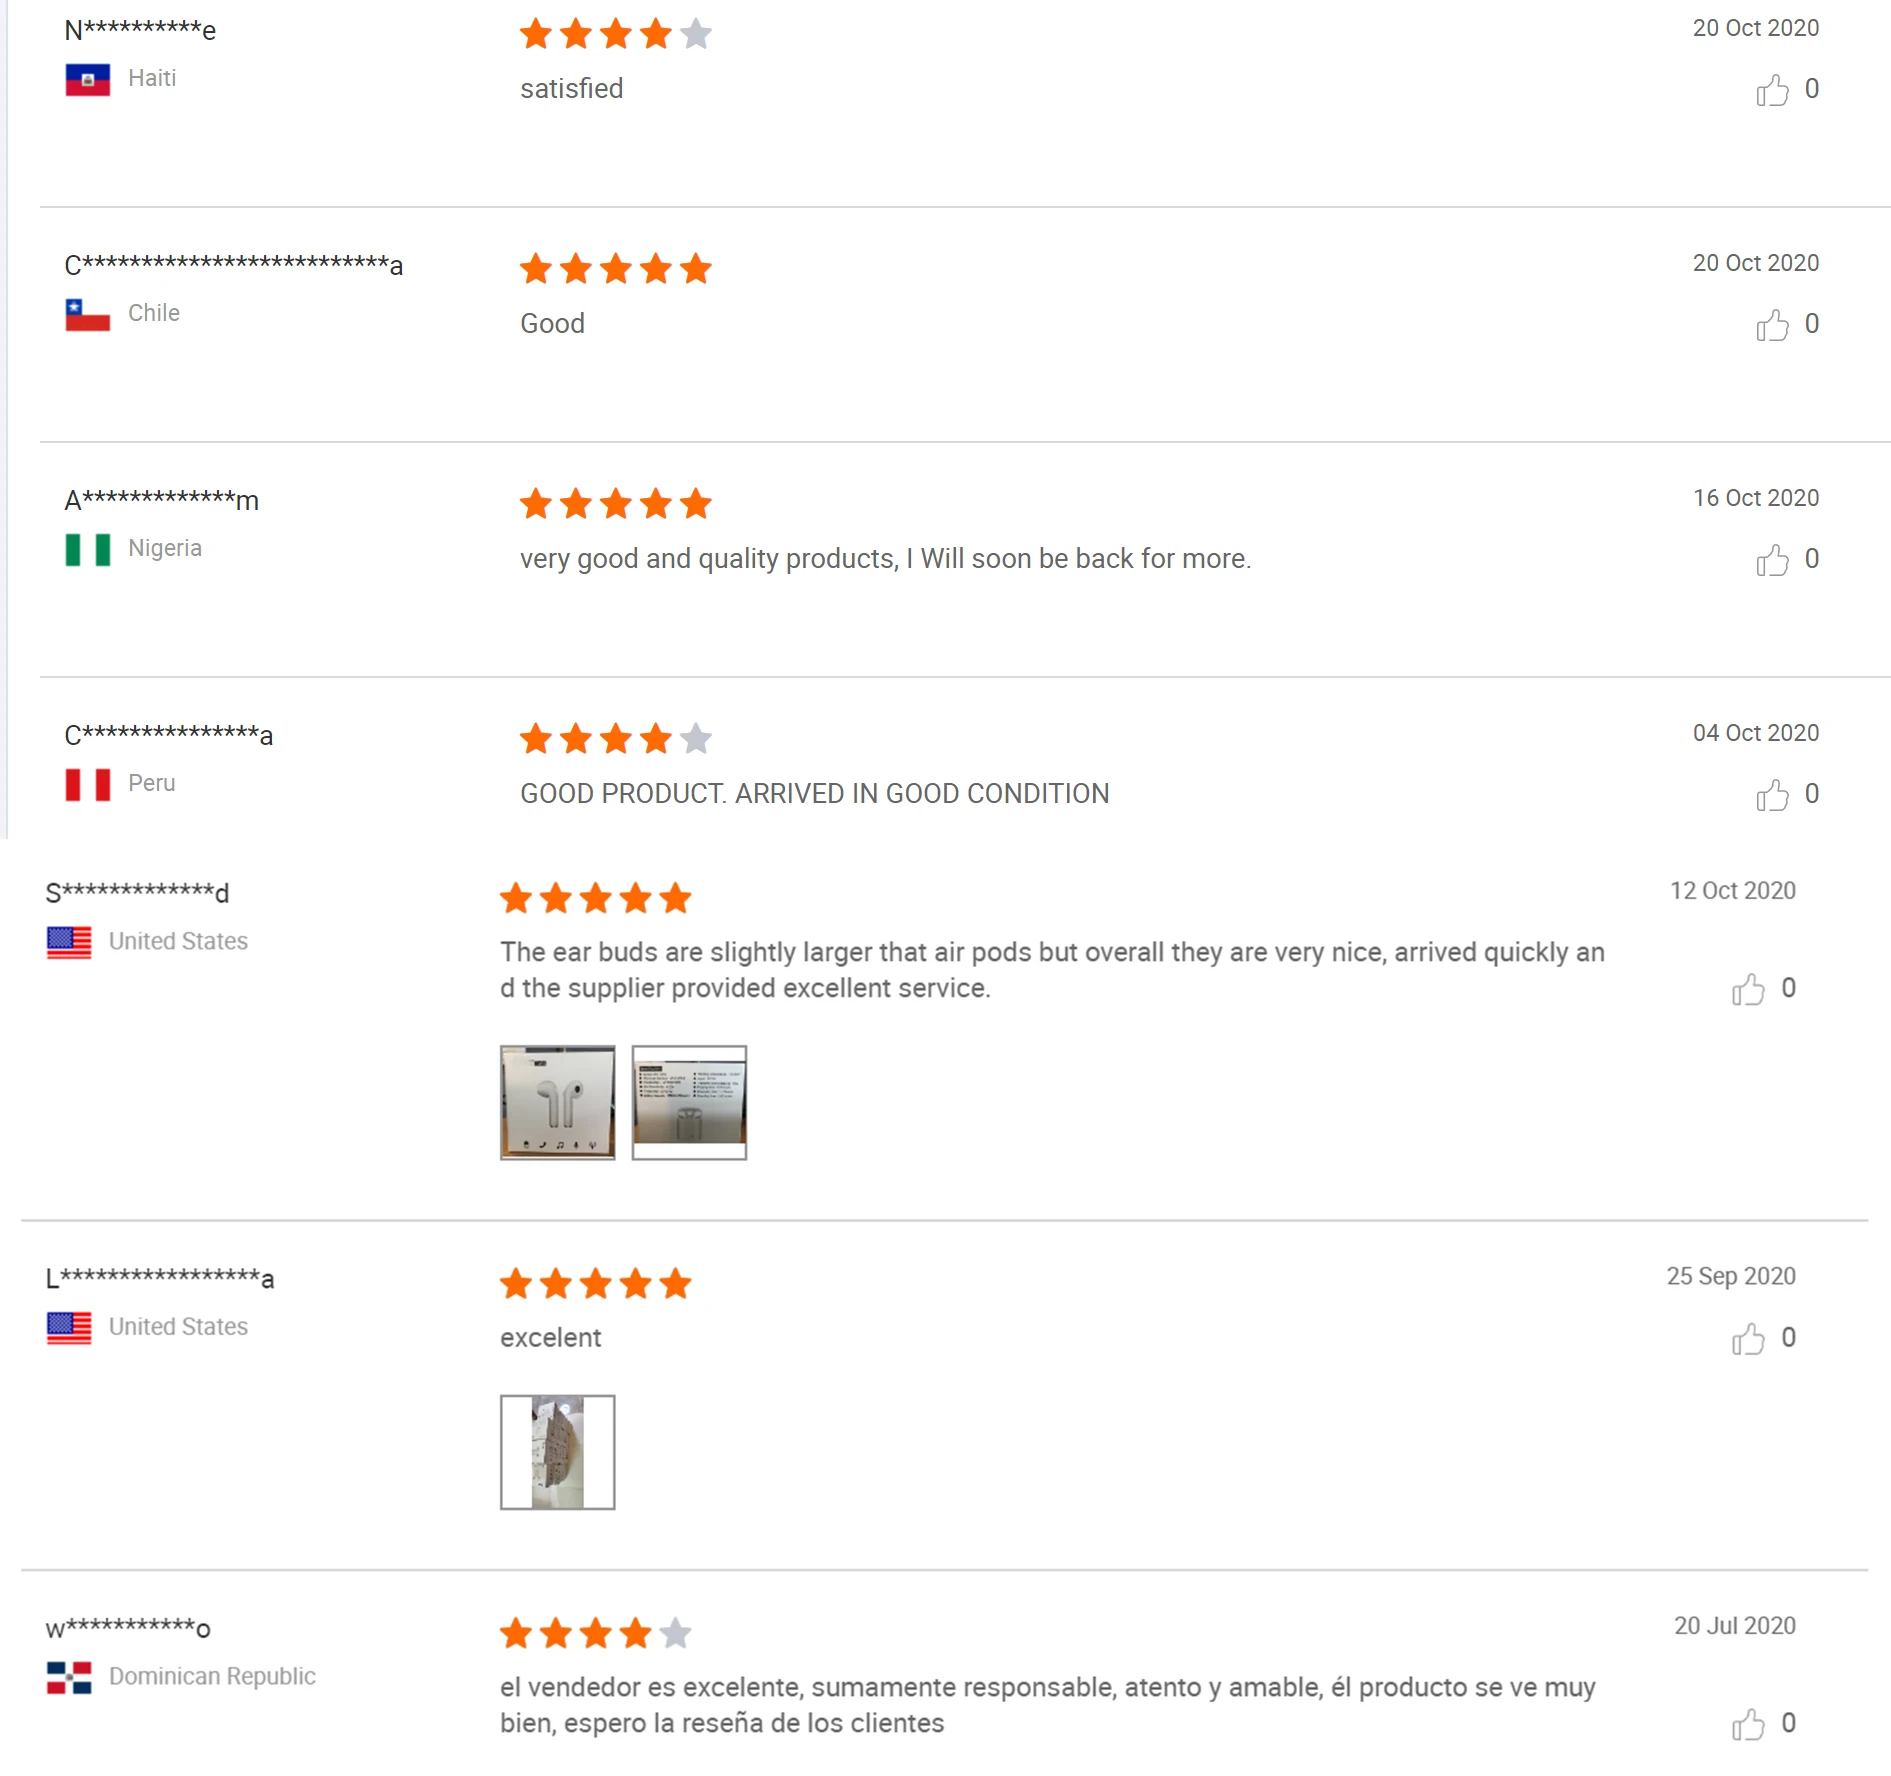The height and width of the screenshot is (1776, 1891).
Task: Like the Nigeria quality products review
Action: (x=1772, y=560)
